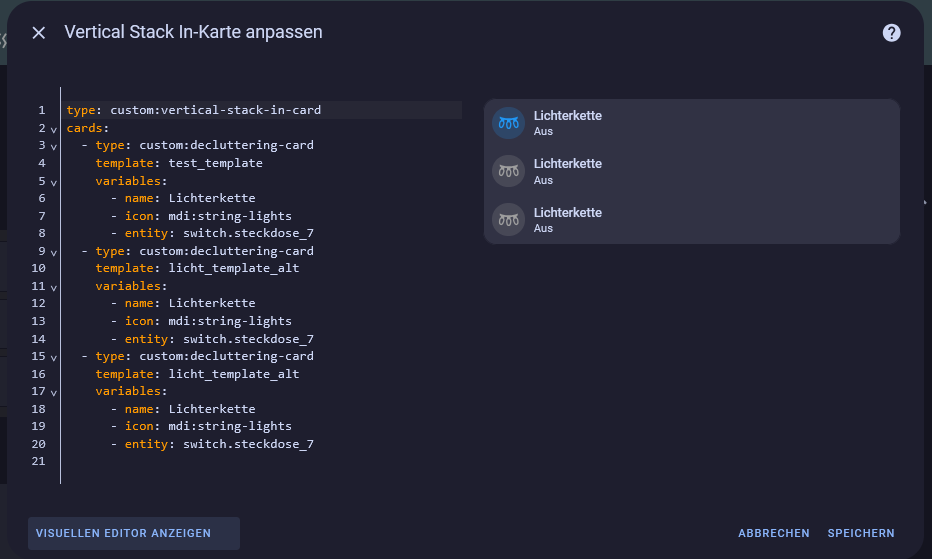Screen dimensions: 932x559
Task: Place cursor in empty line 21
Action: click(x=262, y=461)
